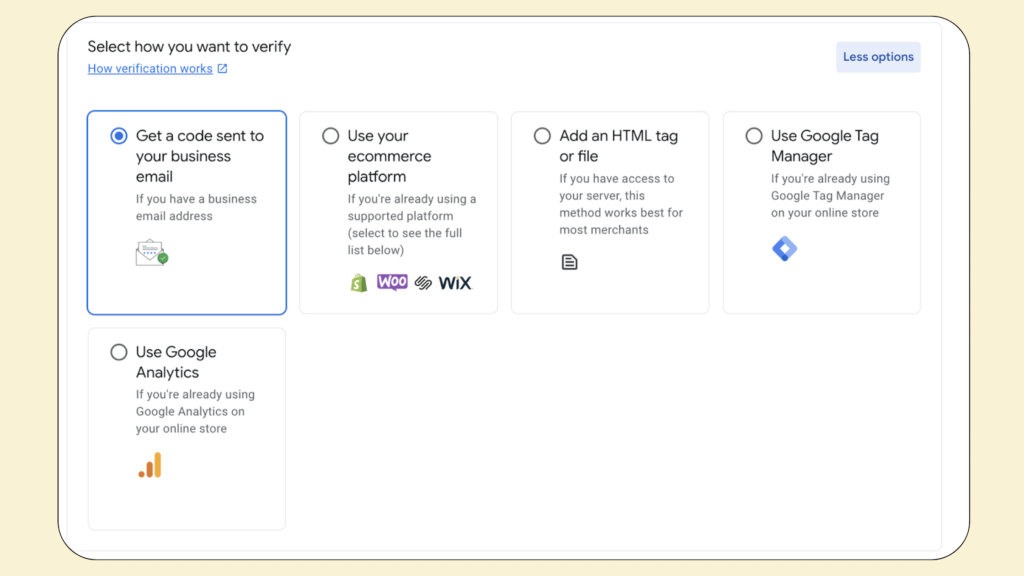1024x576 pixels.
Task: Click the 'Select how you want to verify' heading
Action: (189, 46)
